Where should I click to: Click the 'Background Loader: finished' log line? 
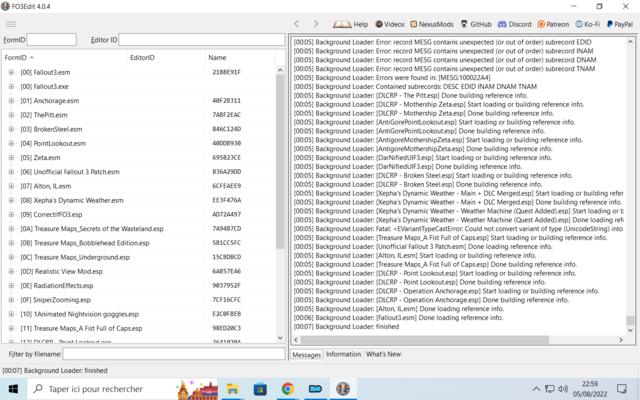tap(346, 327)
